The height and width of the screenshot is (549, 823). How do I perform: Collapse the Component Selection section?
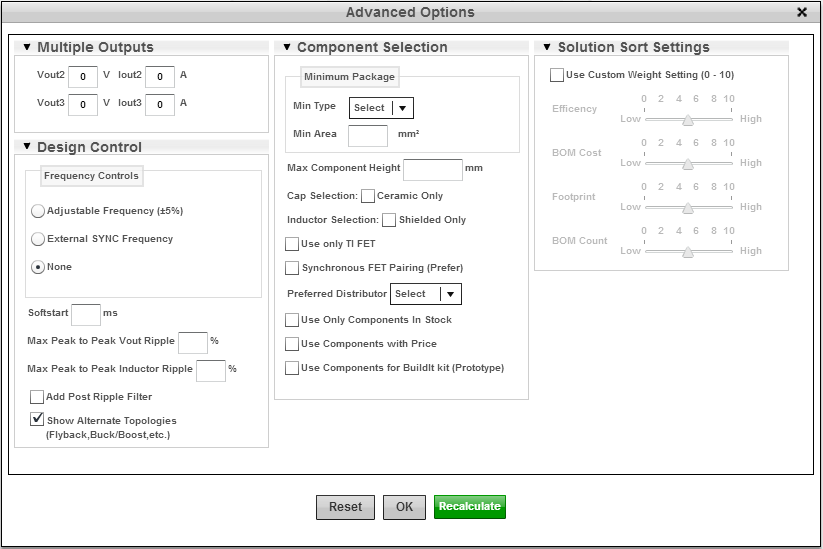click(x=287, y=48)
